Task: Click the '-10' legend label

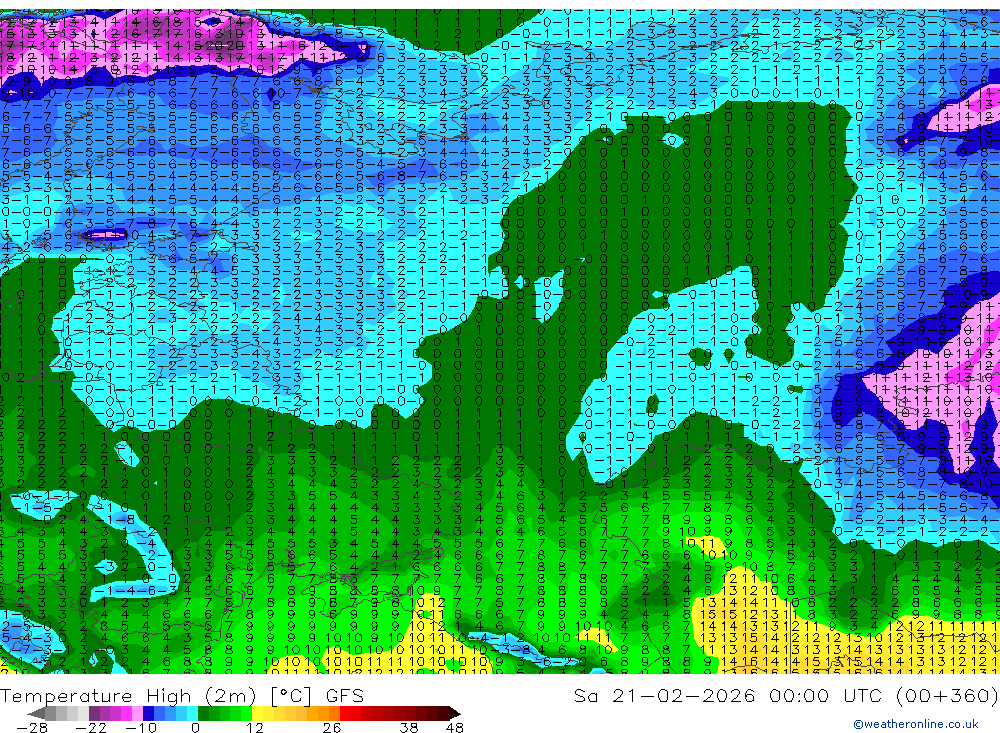Action: [141, 727]
